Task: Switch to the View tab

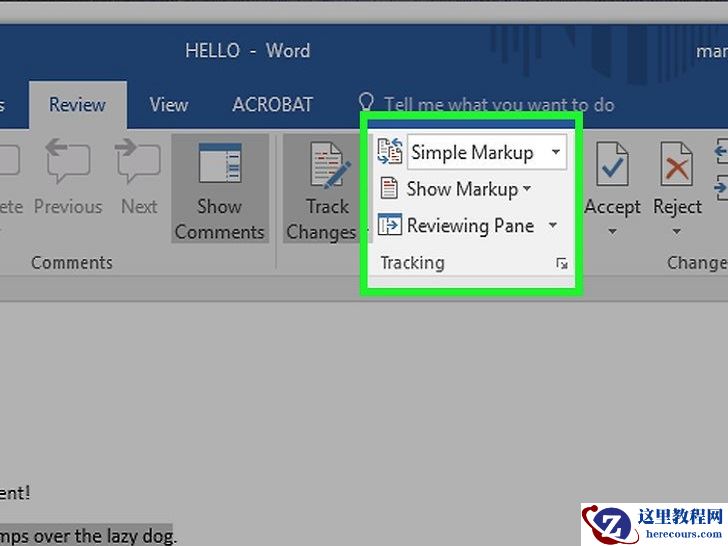Action: [x=169, y=104]
